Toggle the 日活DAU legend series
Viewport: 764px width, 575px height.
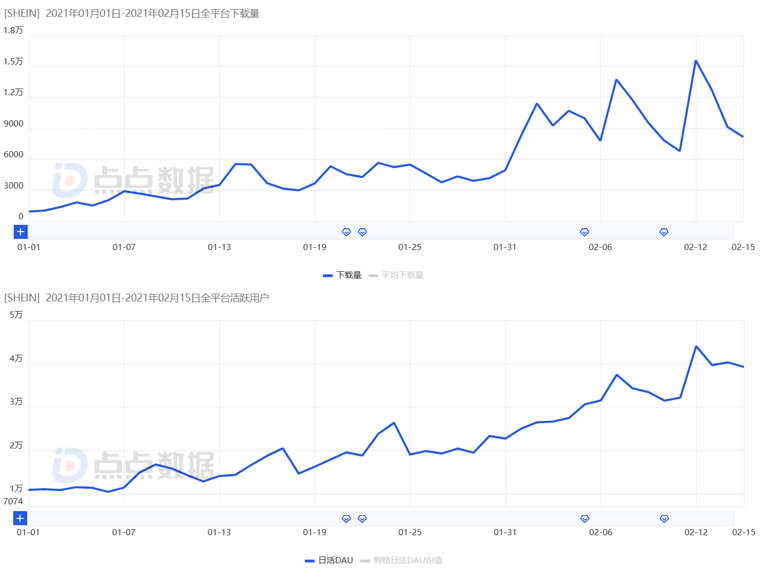tap(329, 561)
